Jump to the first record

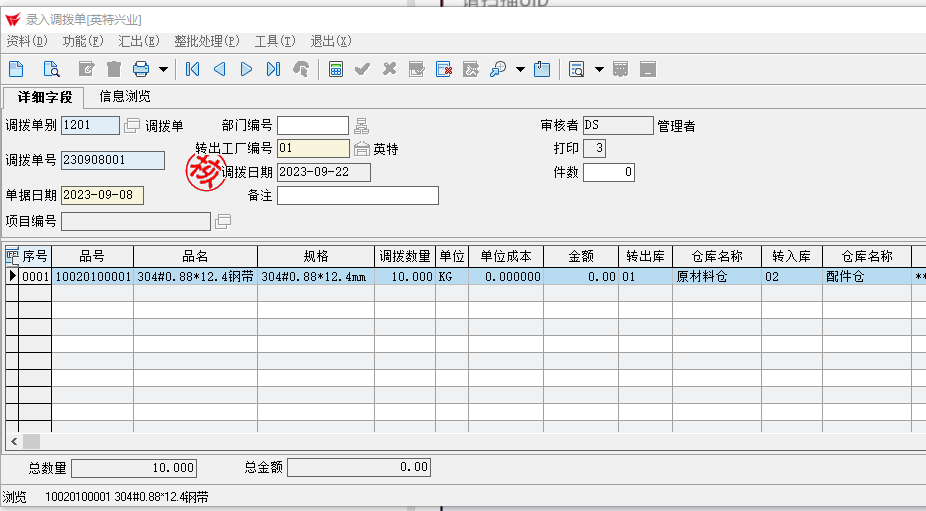(x=192, y=69)
